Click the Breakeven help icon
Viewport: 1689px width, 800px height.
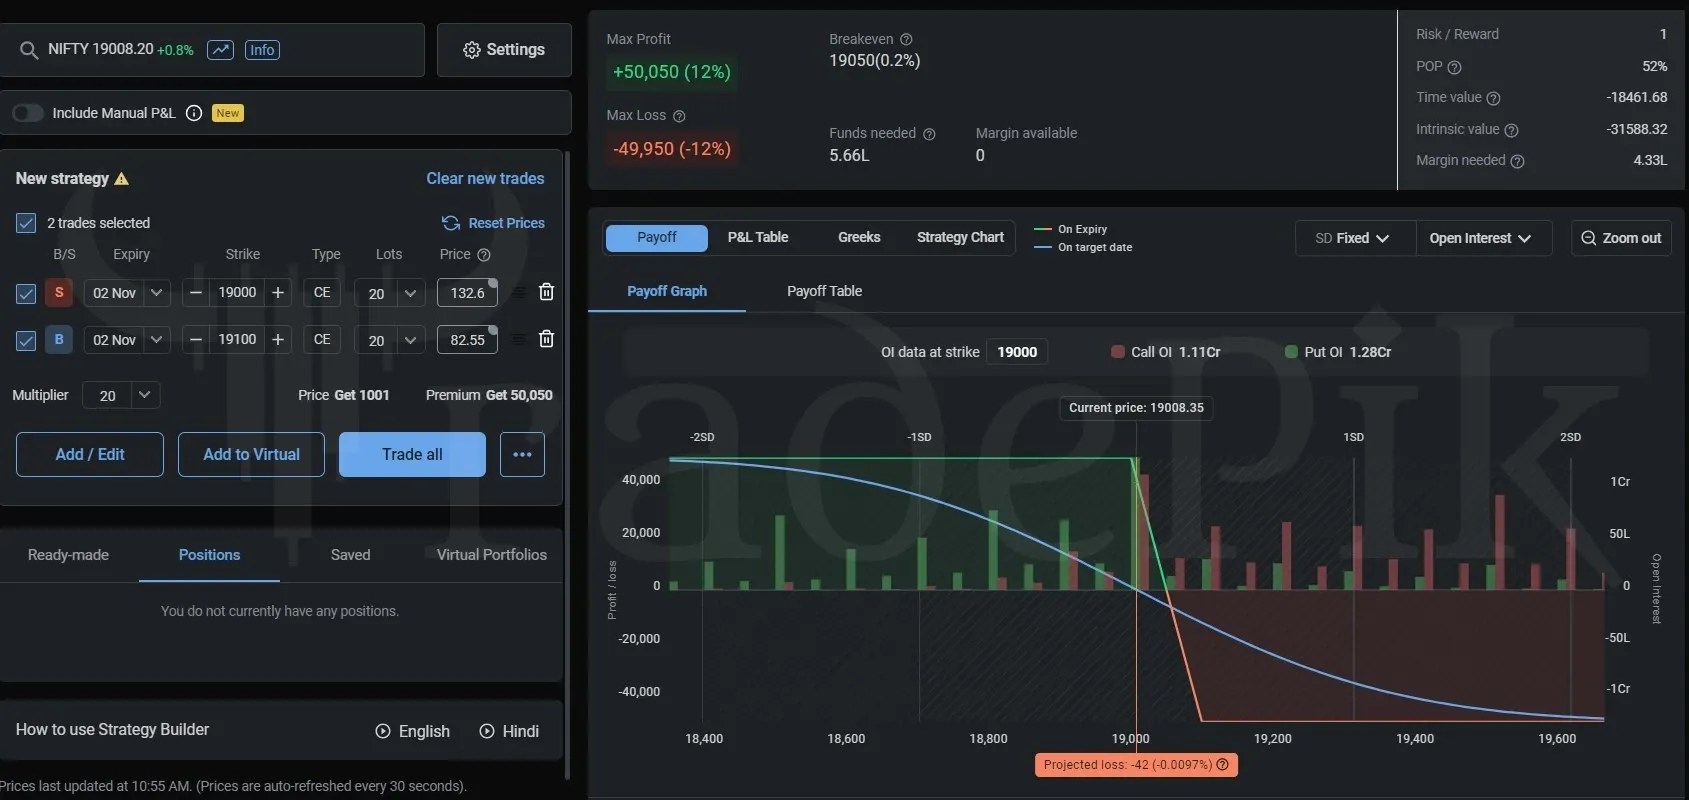[x=906, y=39]
